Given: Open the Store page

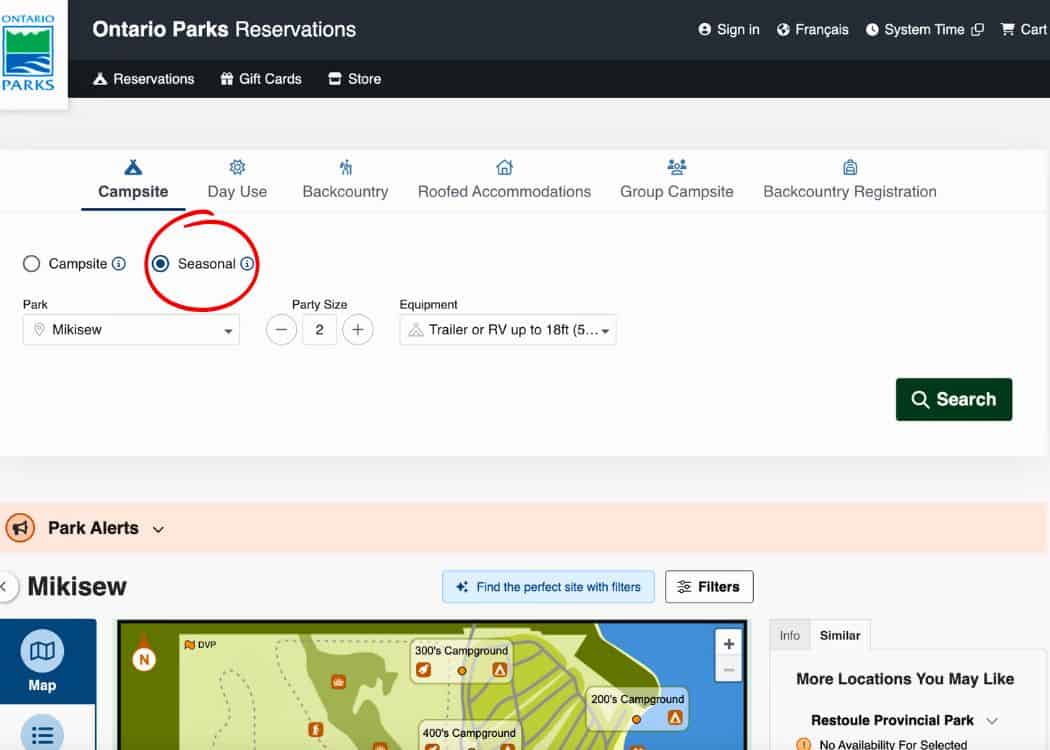Looking at the screenshot, I should [355, 79].
